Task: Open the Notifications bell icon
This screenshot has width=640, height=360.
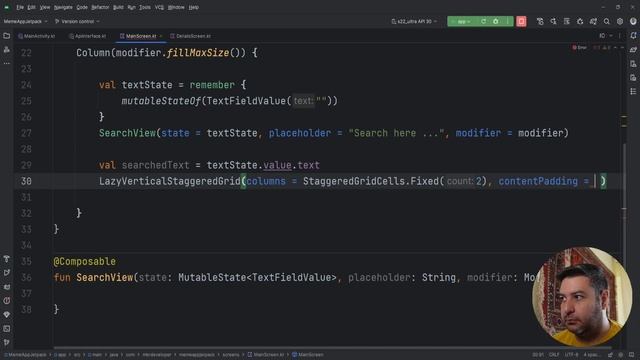Action: pos(633,36)
